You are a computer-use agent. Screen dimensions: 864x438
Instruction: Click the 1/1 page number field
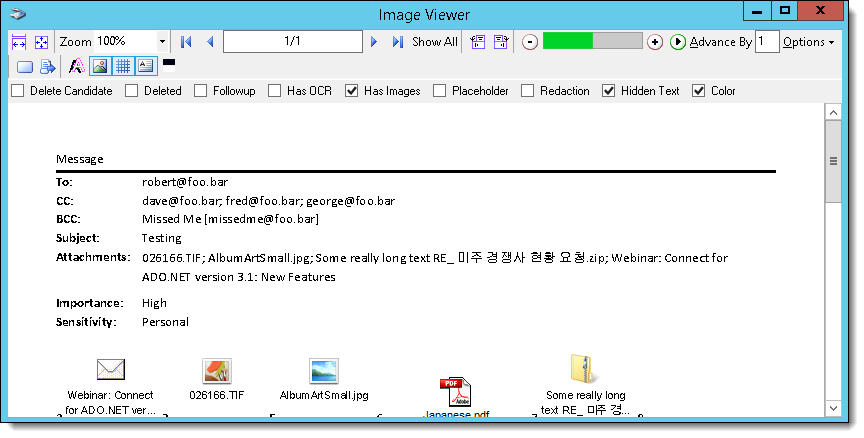tap(293, 41)
